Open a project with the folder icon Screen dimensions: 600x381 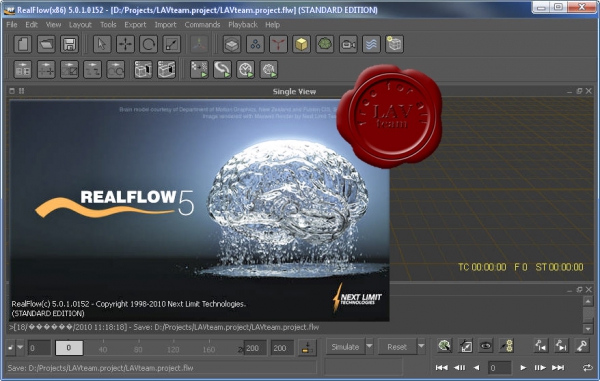coord(46,44)
